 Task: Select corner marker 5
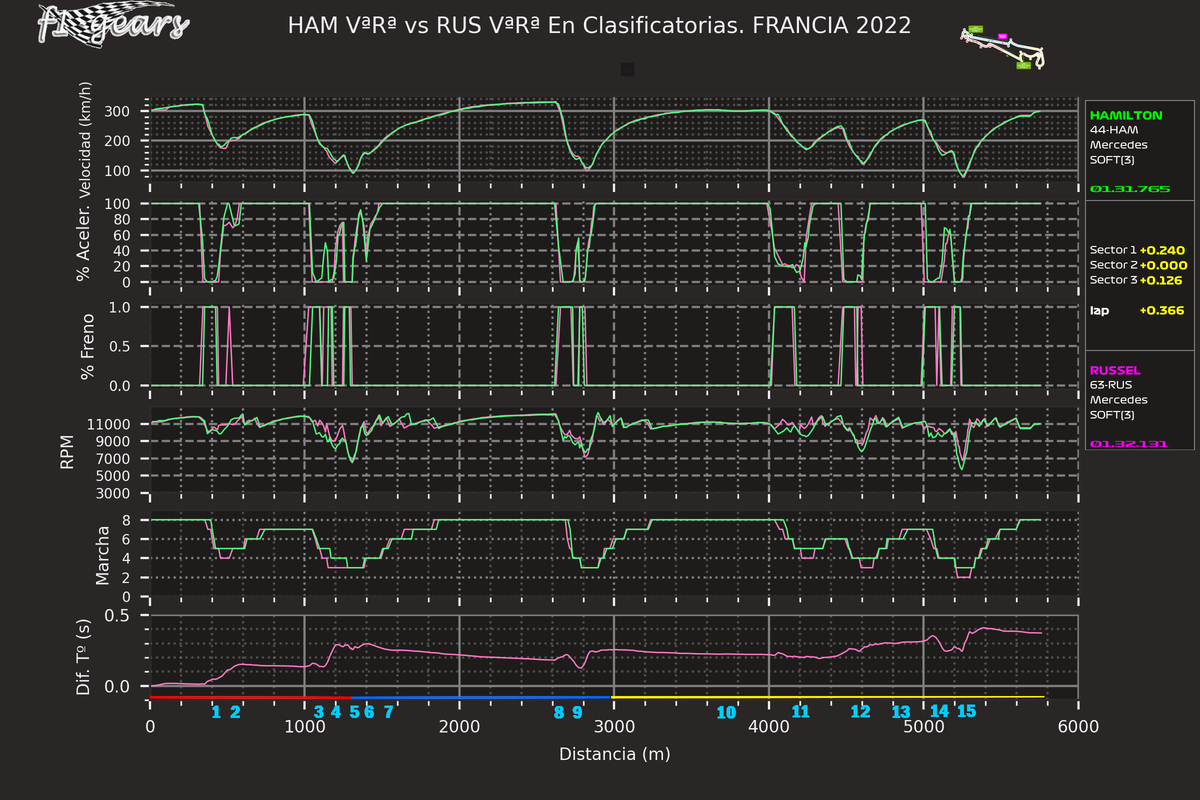354,712
